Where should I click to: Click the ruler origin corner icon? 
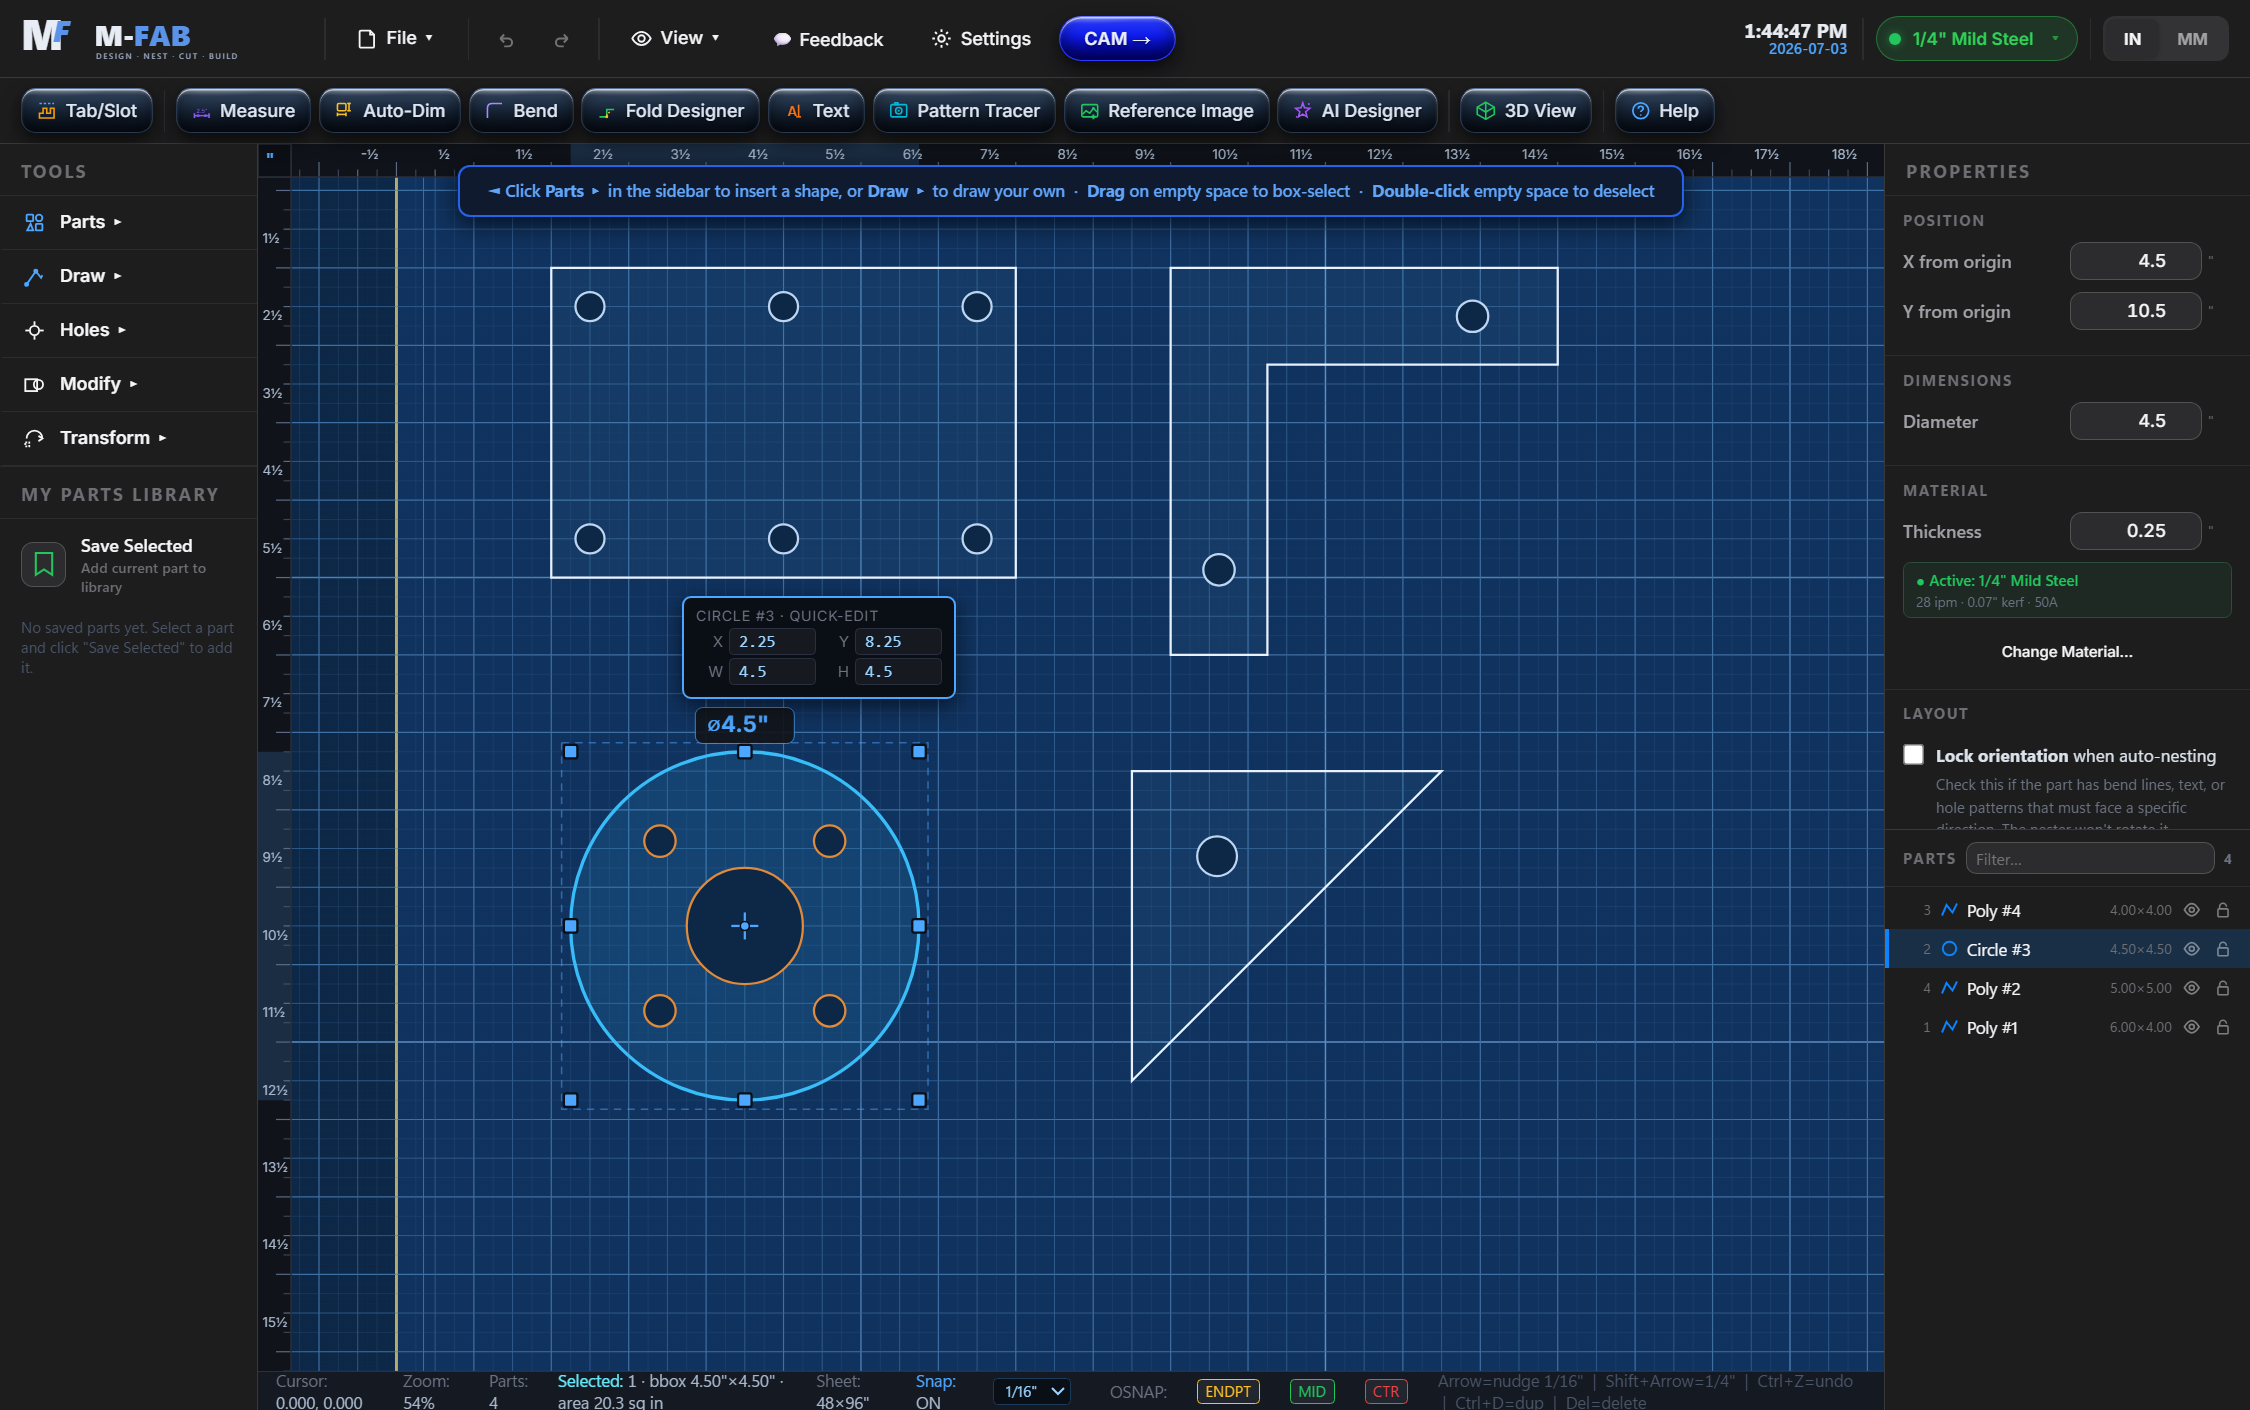coord(270,155)
